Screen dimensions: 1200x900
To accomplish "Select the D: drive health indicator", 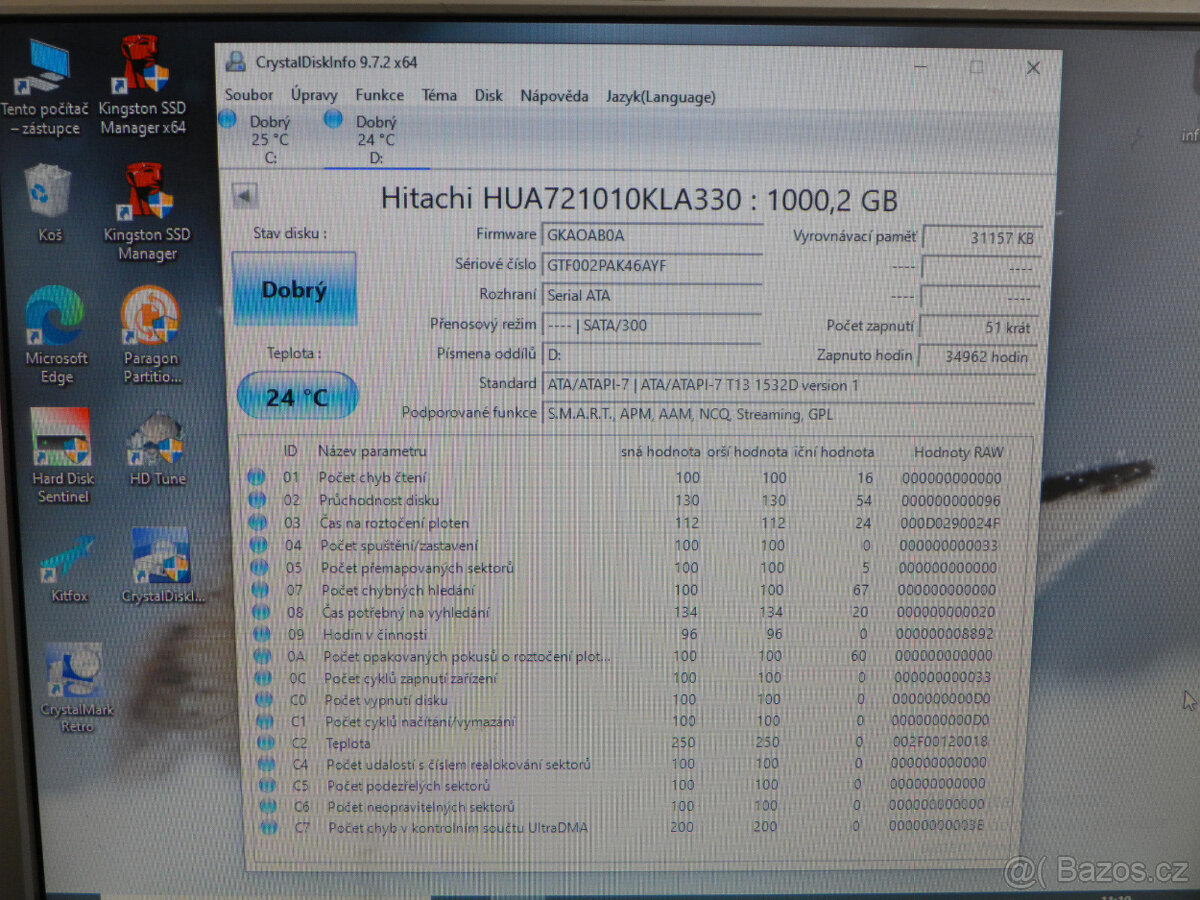I will 333,120.
